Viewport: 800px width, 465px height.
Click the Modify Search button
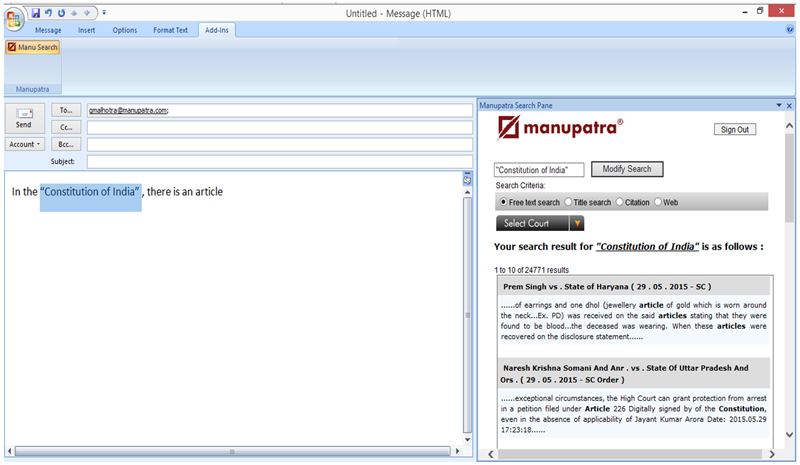pos(627,169)
